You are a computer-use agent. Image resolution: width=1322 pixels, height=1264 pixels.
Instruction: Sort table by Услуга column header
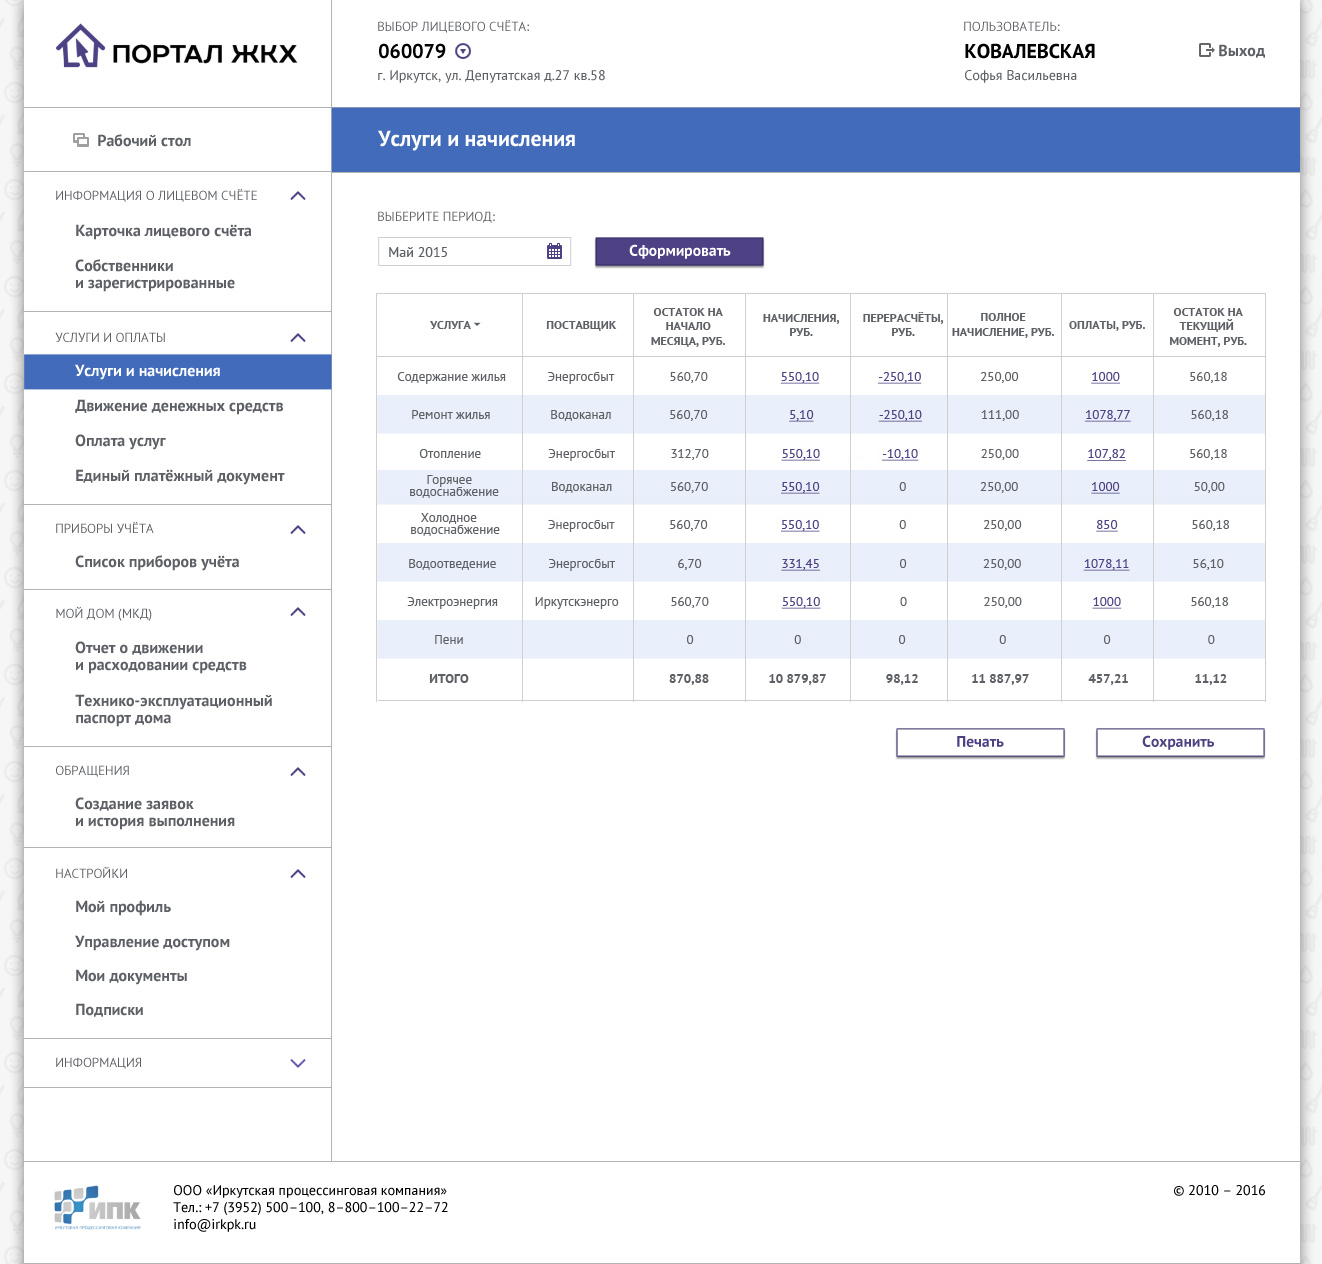click(454, 325)
